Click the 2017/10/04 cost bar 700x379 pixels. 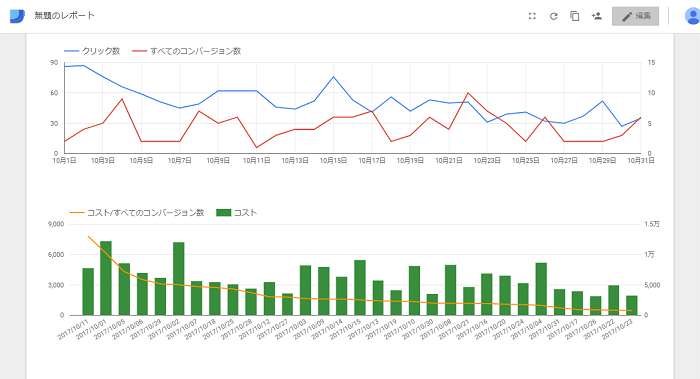pos(541,289)
